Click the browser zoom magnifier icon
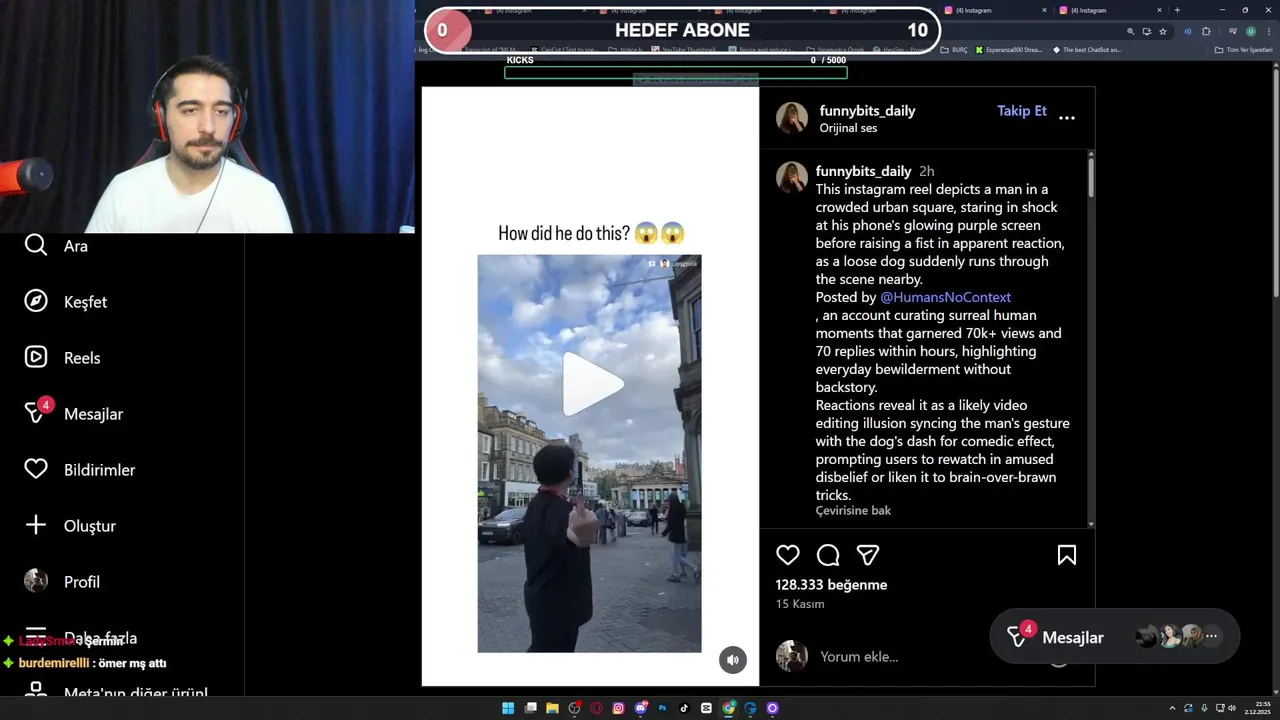 click(1130, 32)
